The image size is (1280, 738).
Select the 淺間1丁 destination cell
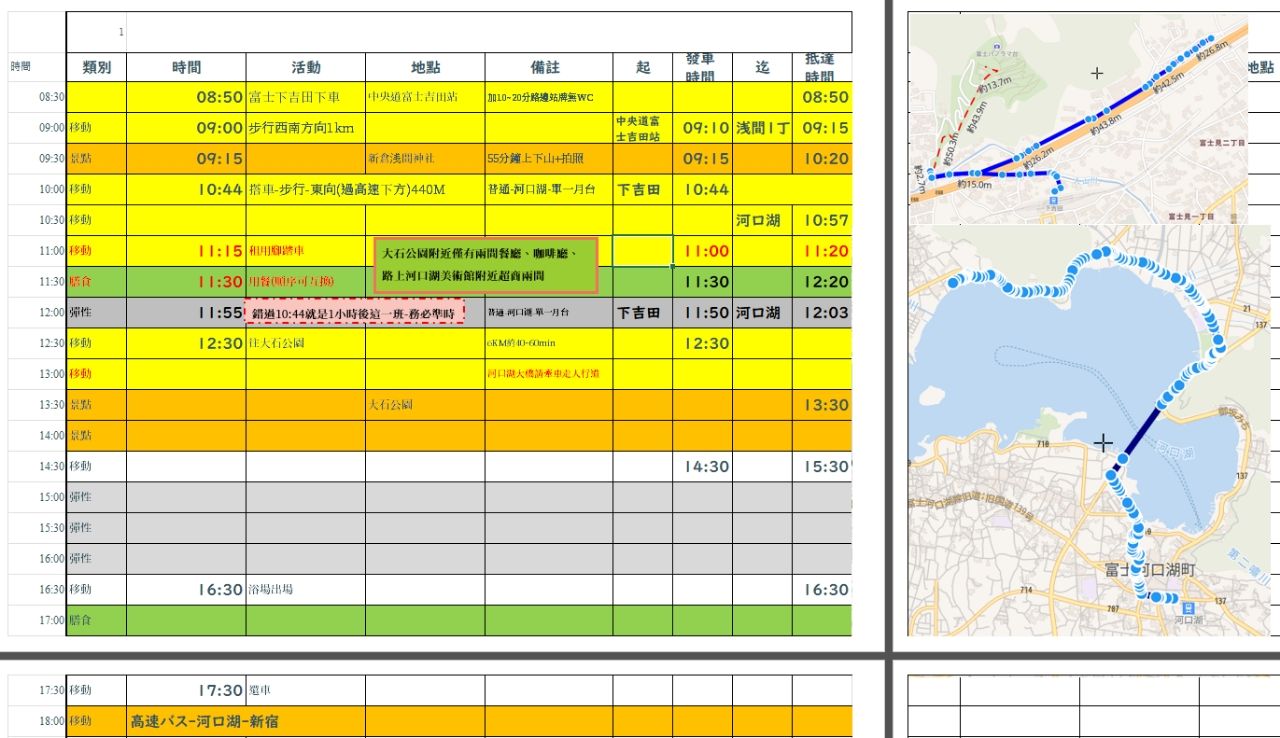click(x=762, y=128)
